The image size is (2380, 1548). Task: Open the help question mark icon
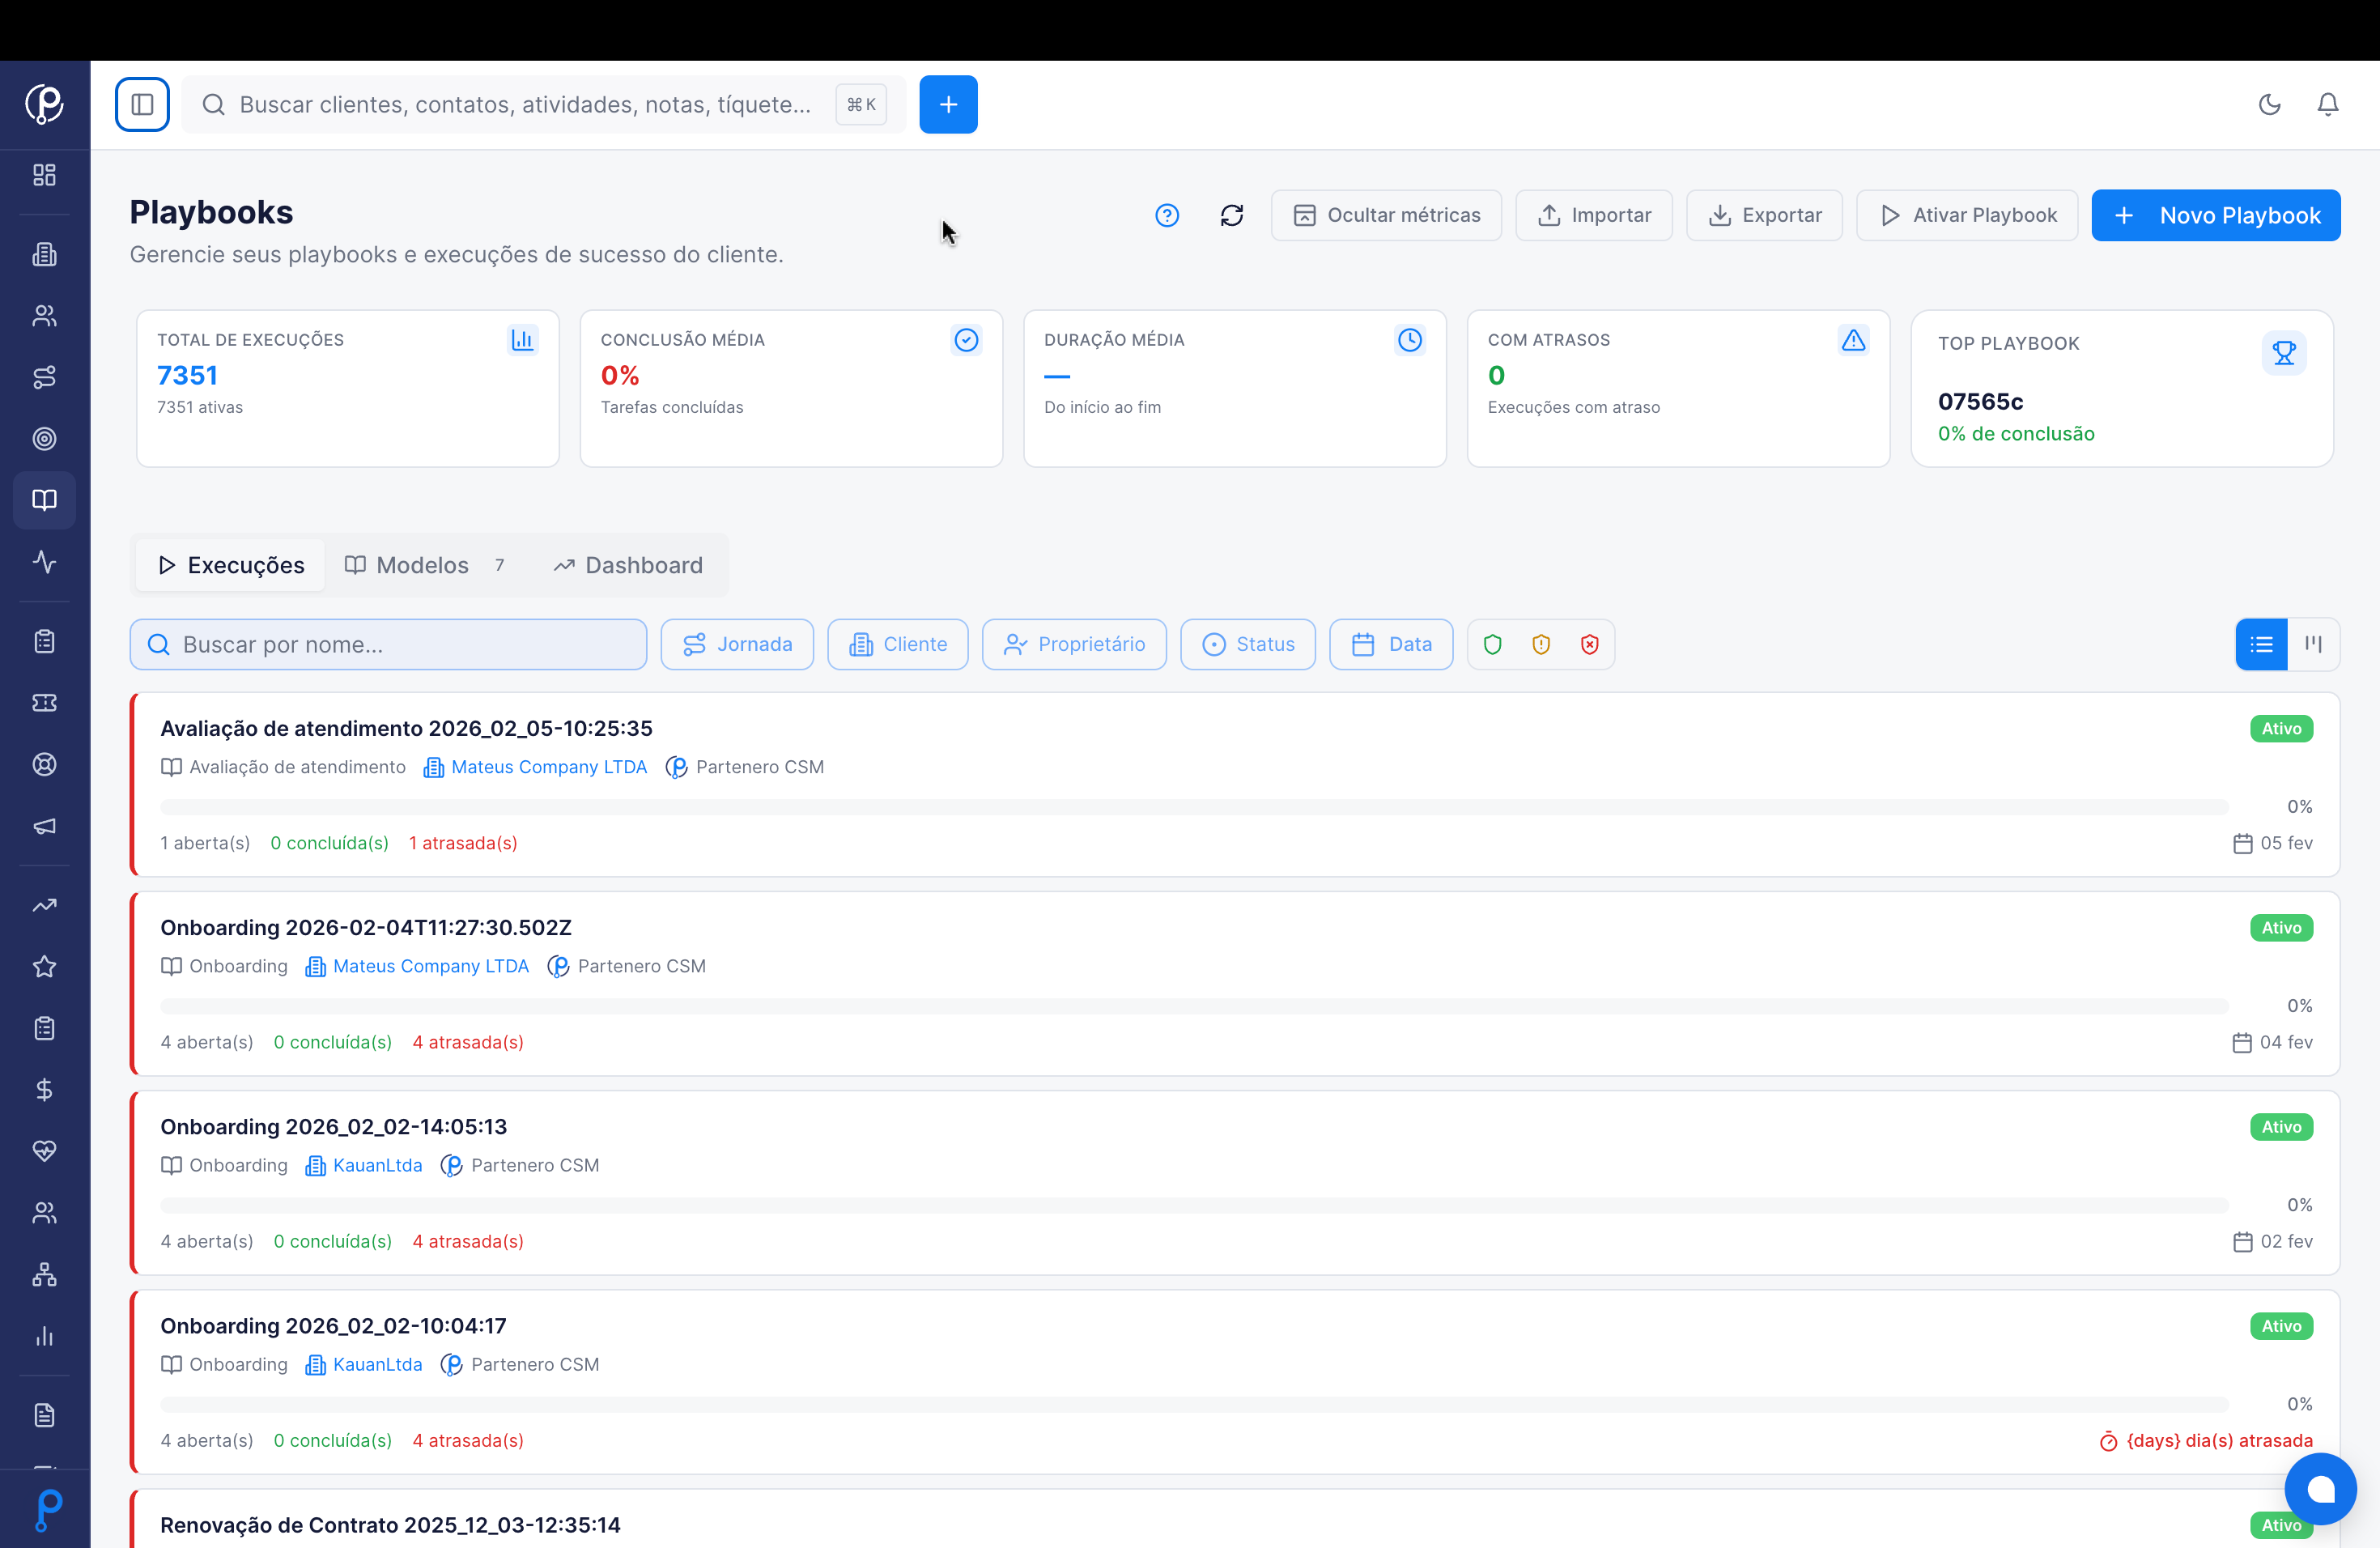(x=1167, y=215)
